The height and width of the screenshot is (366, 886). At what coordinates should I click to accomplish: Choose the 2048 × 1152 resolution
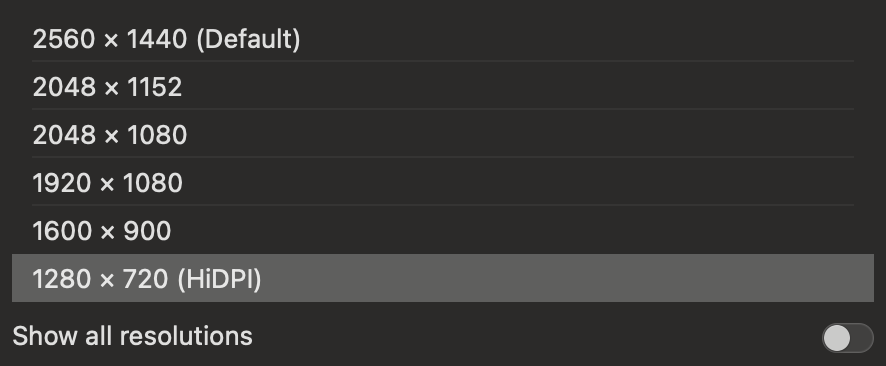coord(442,87)
